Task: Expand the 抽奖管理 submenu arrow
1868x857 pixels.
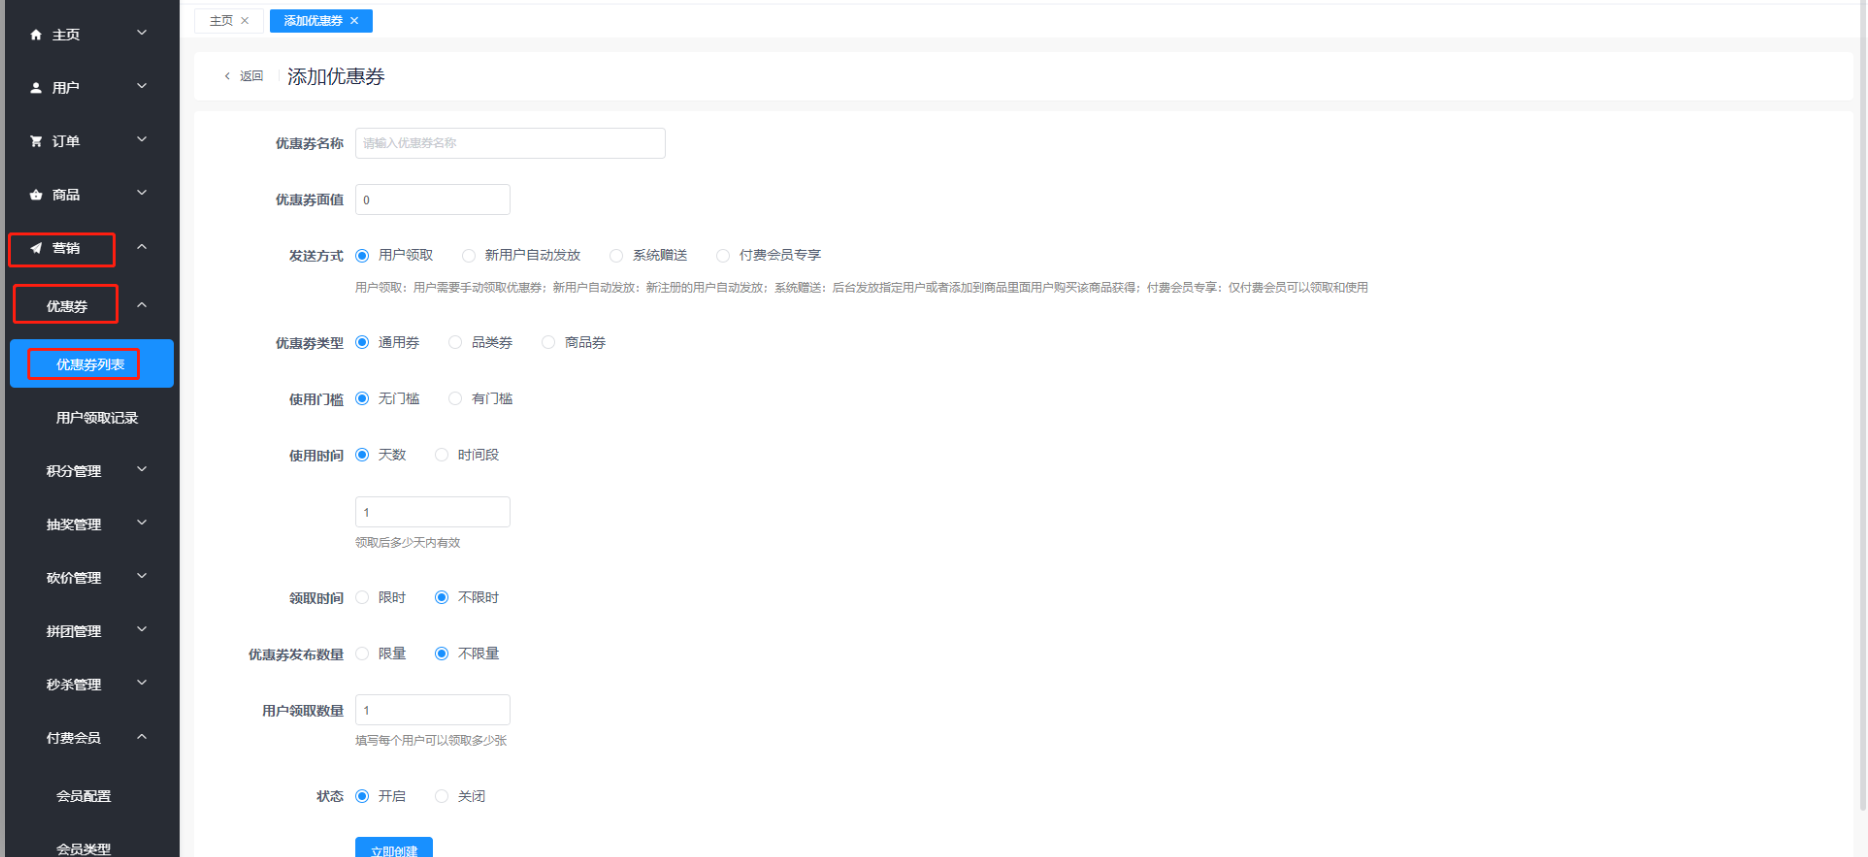Action: (142, 523)
